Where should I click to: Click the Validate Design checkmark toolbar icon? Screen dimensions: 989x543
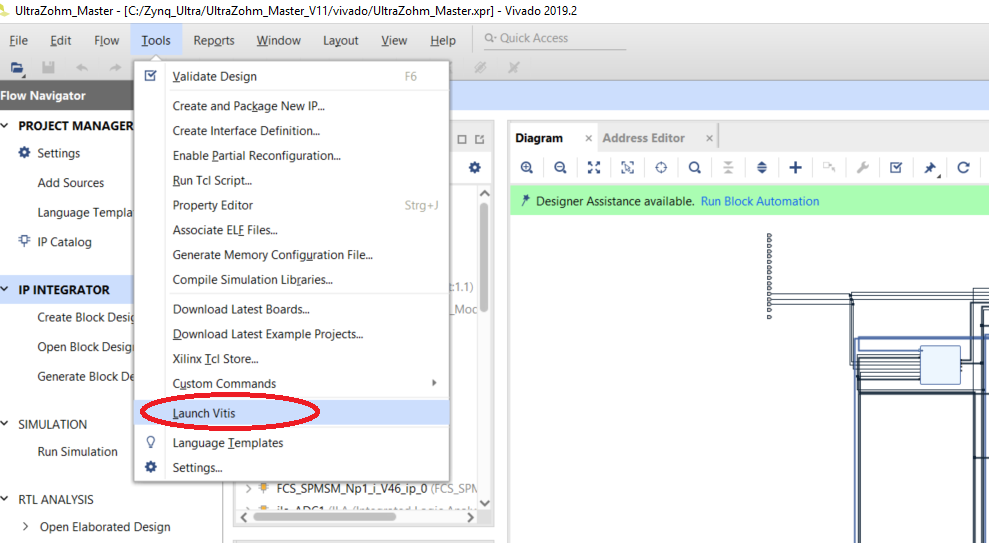(896, 168)
